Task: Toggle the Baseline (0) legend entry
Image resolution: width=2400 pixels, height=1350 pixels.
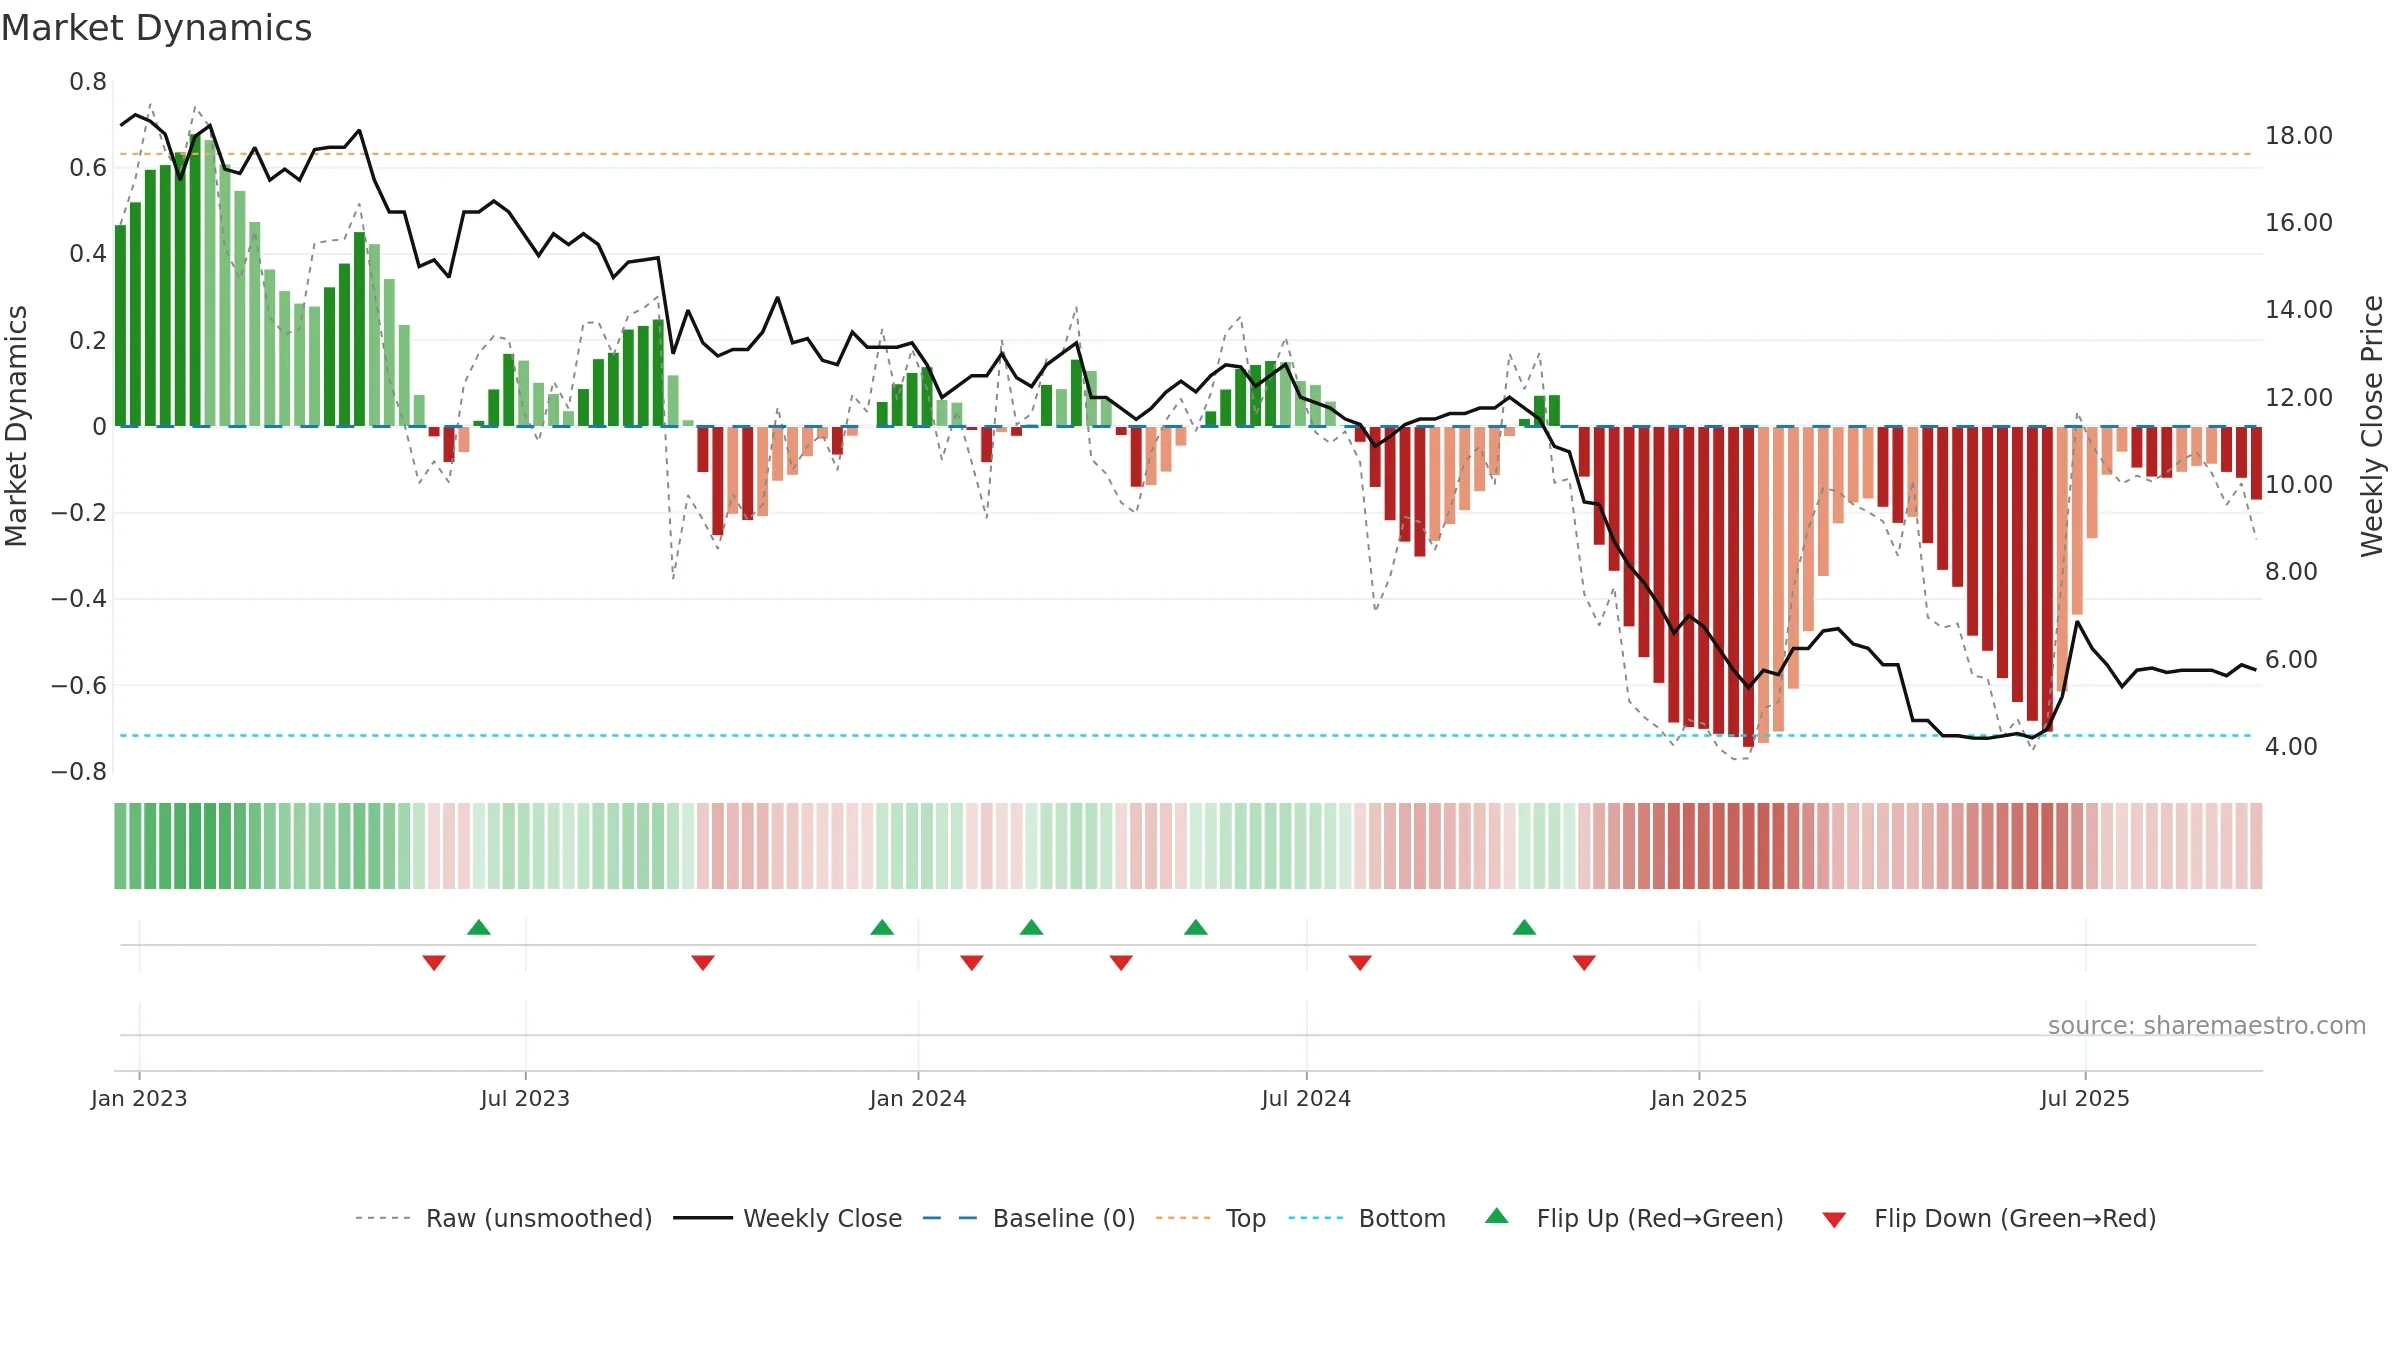Action: click(1028, 1218)
